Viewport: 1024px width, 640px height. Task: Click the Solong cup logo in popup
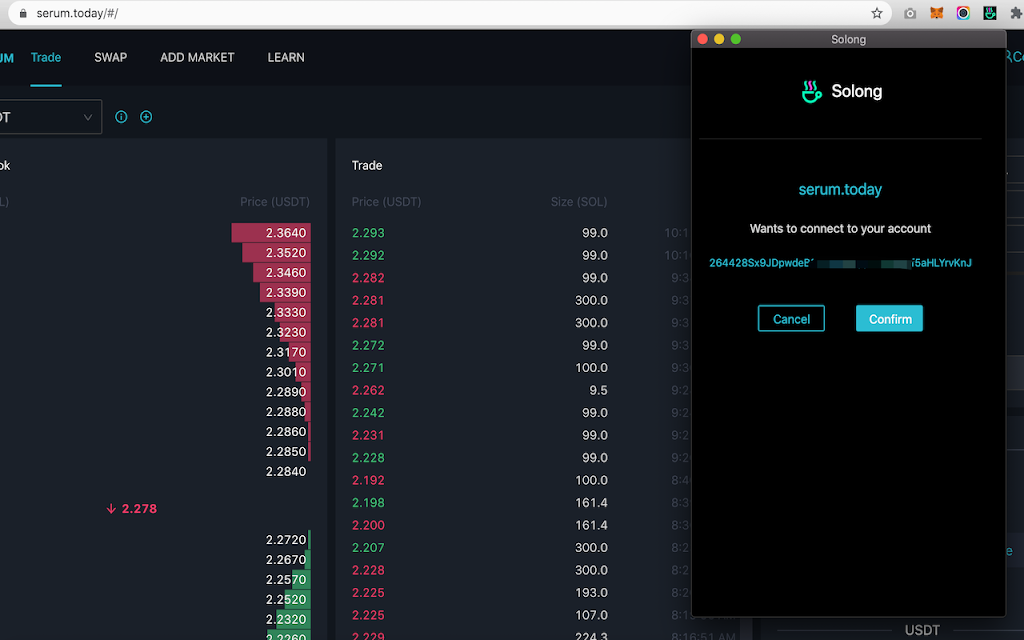click(x=811, y=91)
